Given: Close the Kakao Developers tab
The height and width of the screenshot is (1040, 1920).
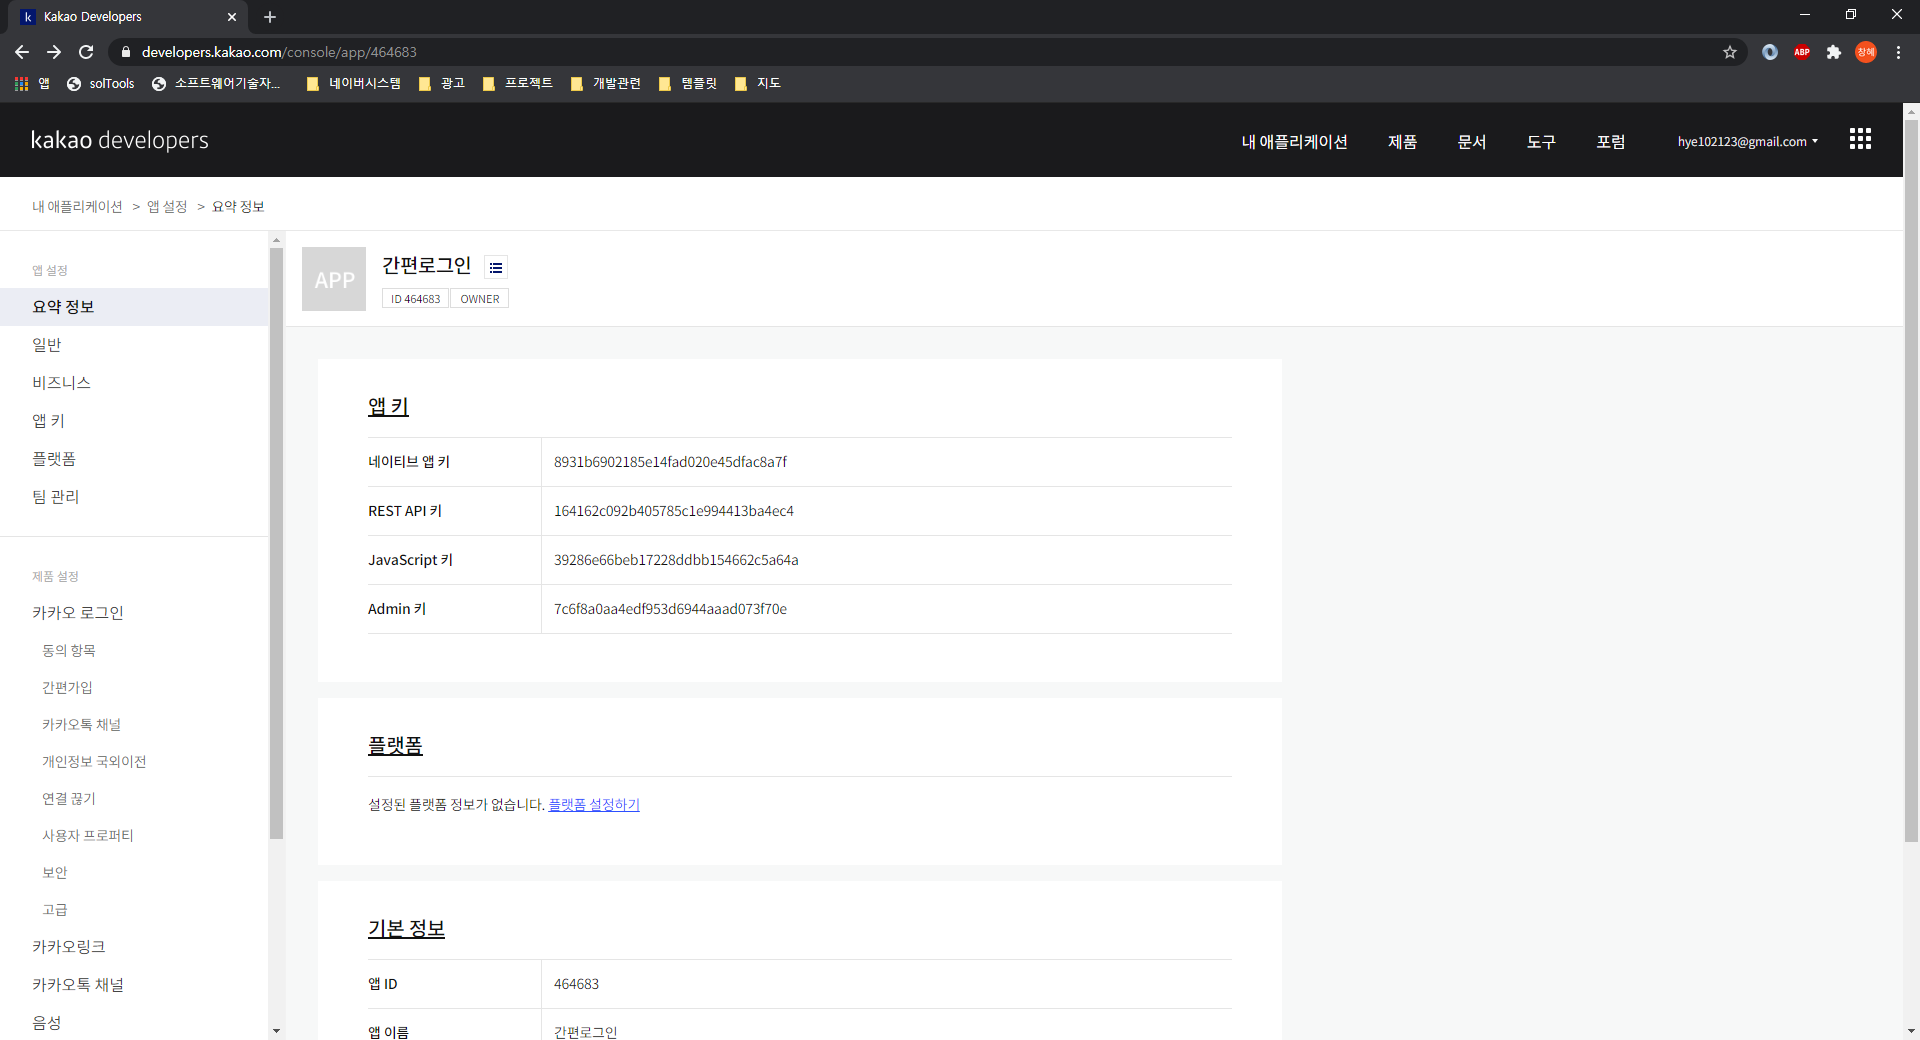Looking at the screenshot, I should [231, 17].
